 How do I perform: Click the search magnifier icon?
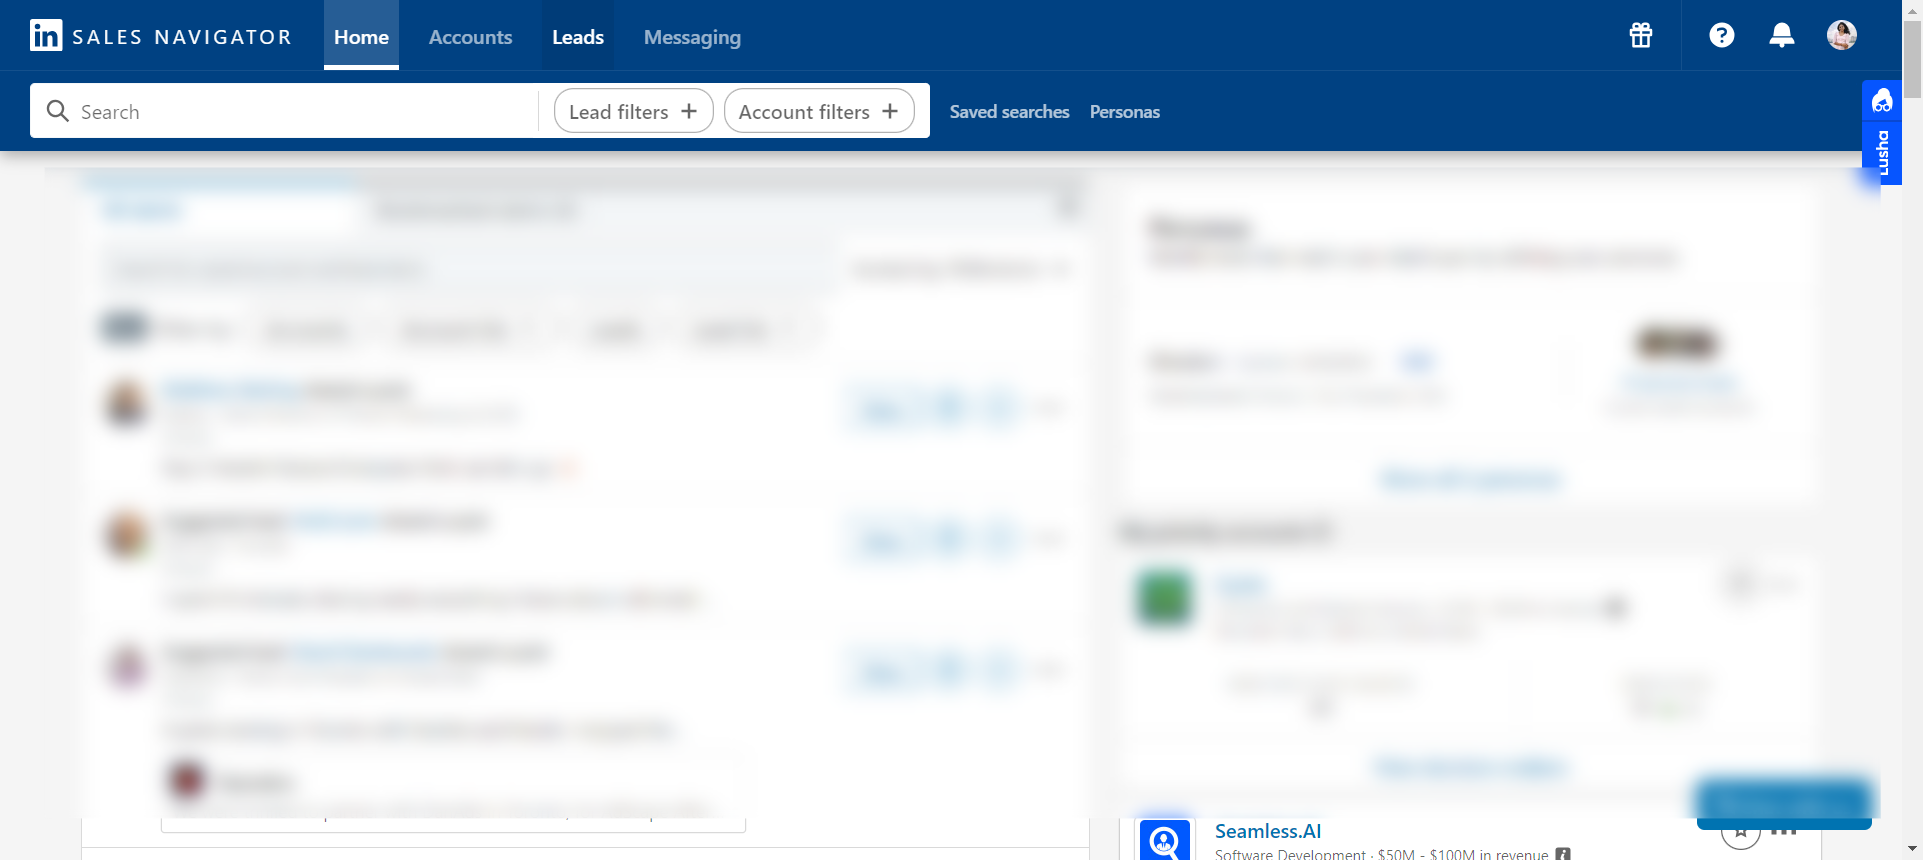pos(58,111)
